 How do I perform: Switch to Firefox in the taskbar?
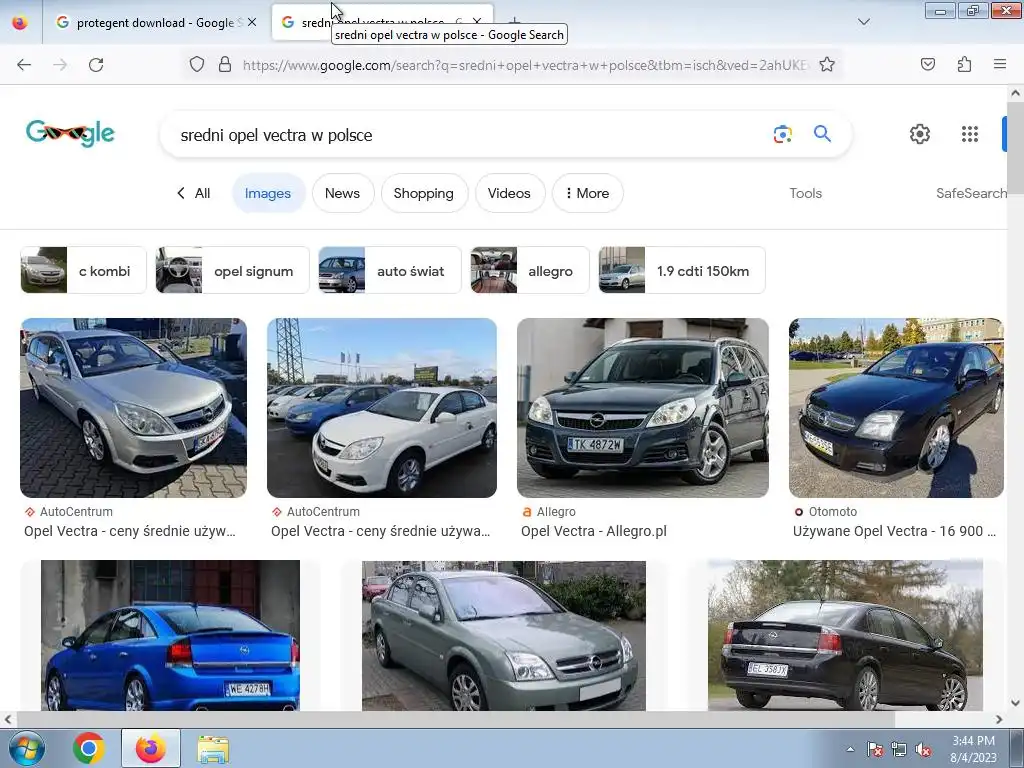pos(150,748)
